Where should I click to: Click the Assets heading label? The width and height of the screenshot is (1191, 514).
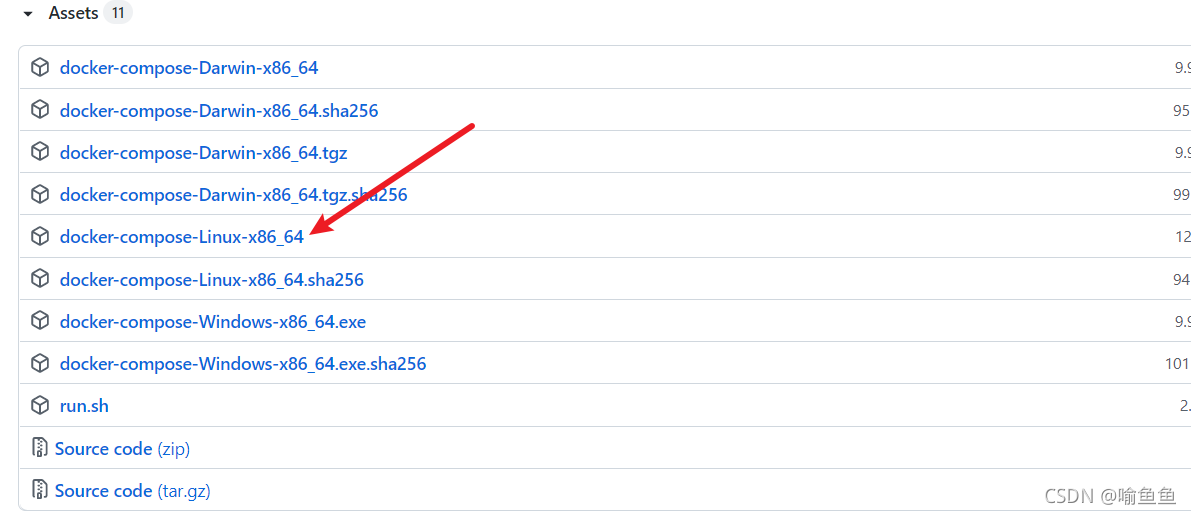74,13
